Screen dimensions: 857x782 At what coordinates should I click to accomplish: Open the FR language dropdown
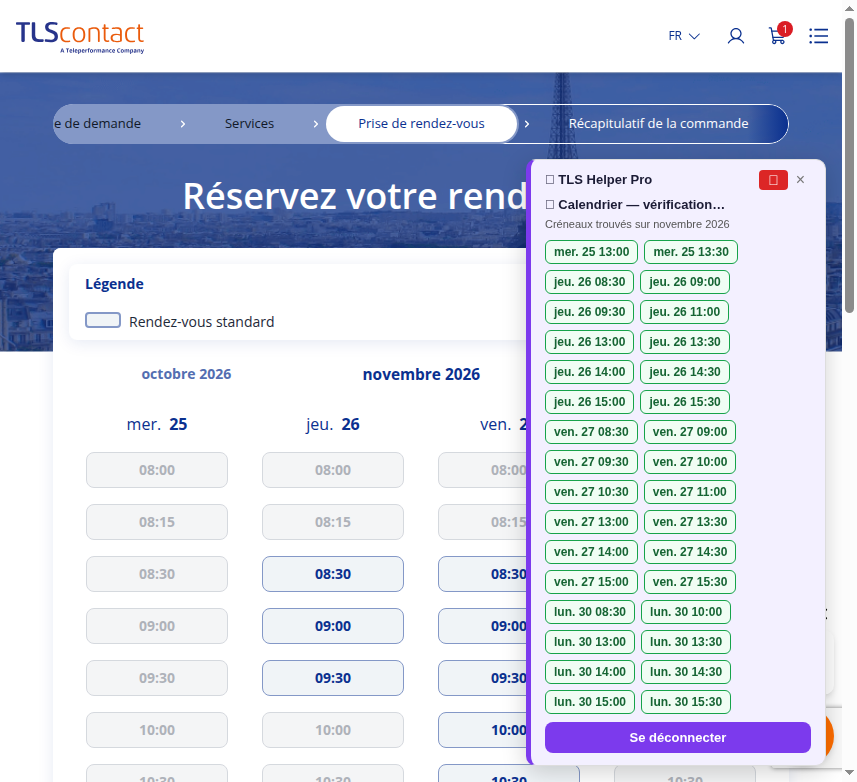684,36
